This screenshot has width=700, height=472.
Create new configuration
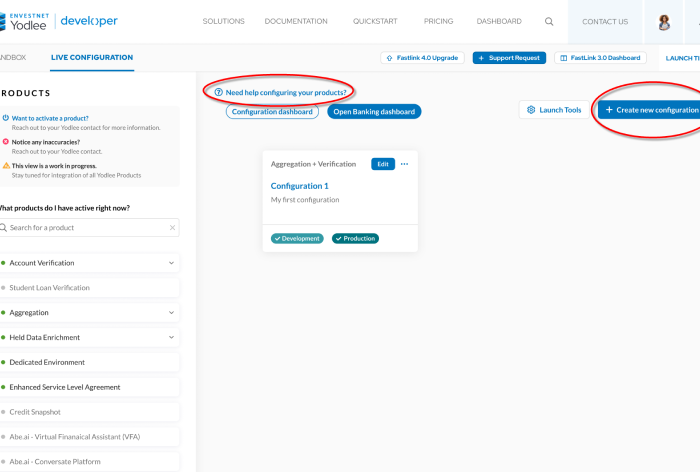[649, 110]
